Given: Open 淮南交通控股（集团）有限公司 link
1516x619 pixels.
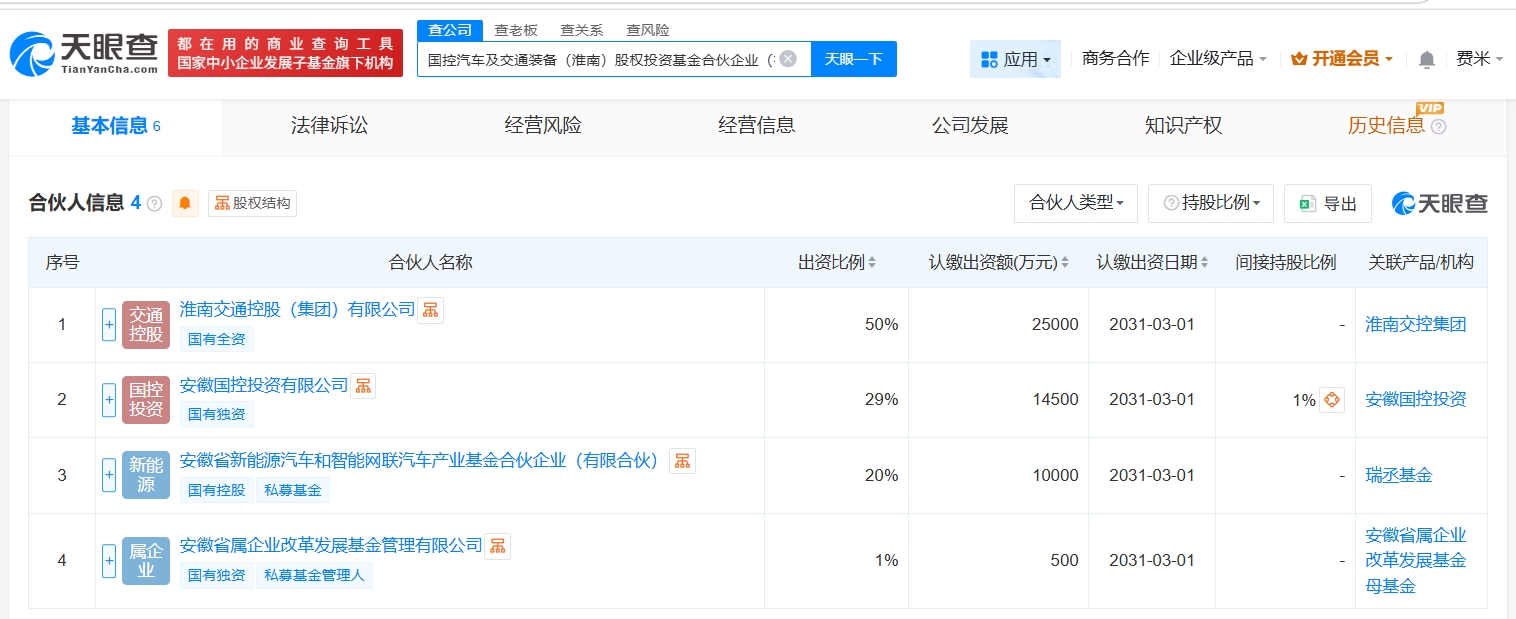Looking at the screenshot, I should click(x=297, y=310).
